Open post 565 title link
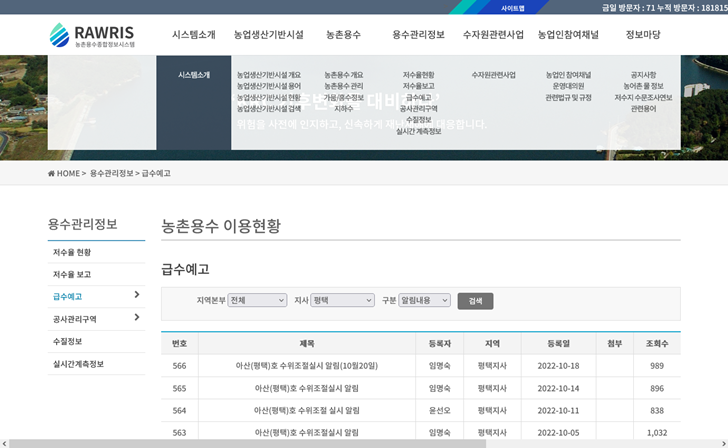 coord(307,388)
